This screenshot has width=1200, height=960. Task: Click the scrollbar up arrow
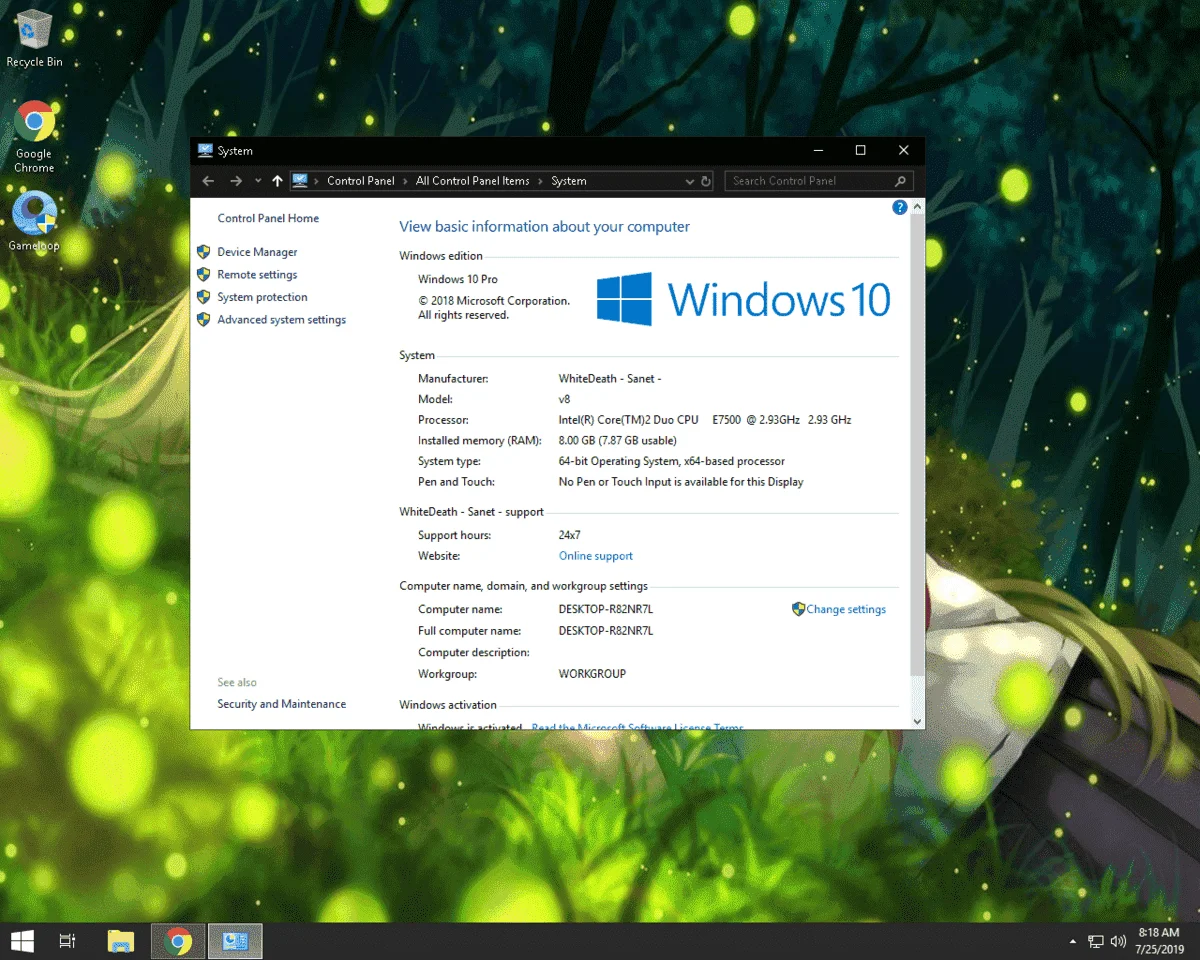(x=917, y=207)
